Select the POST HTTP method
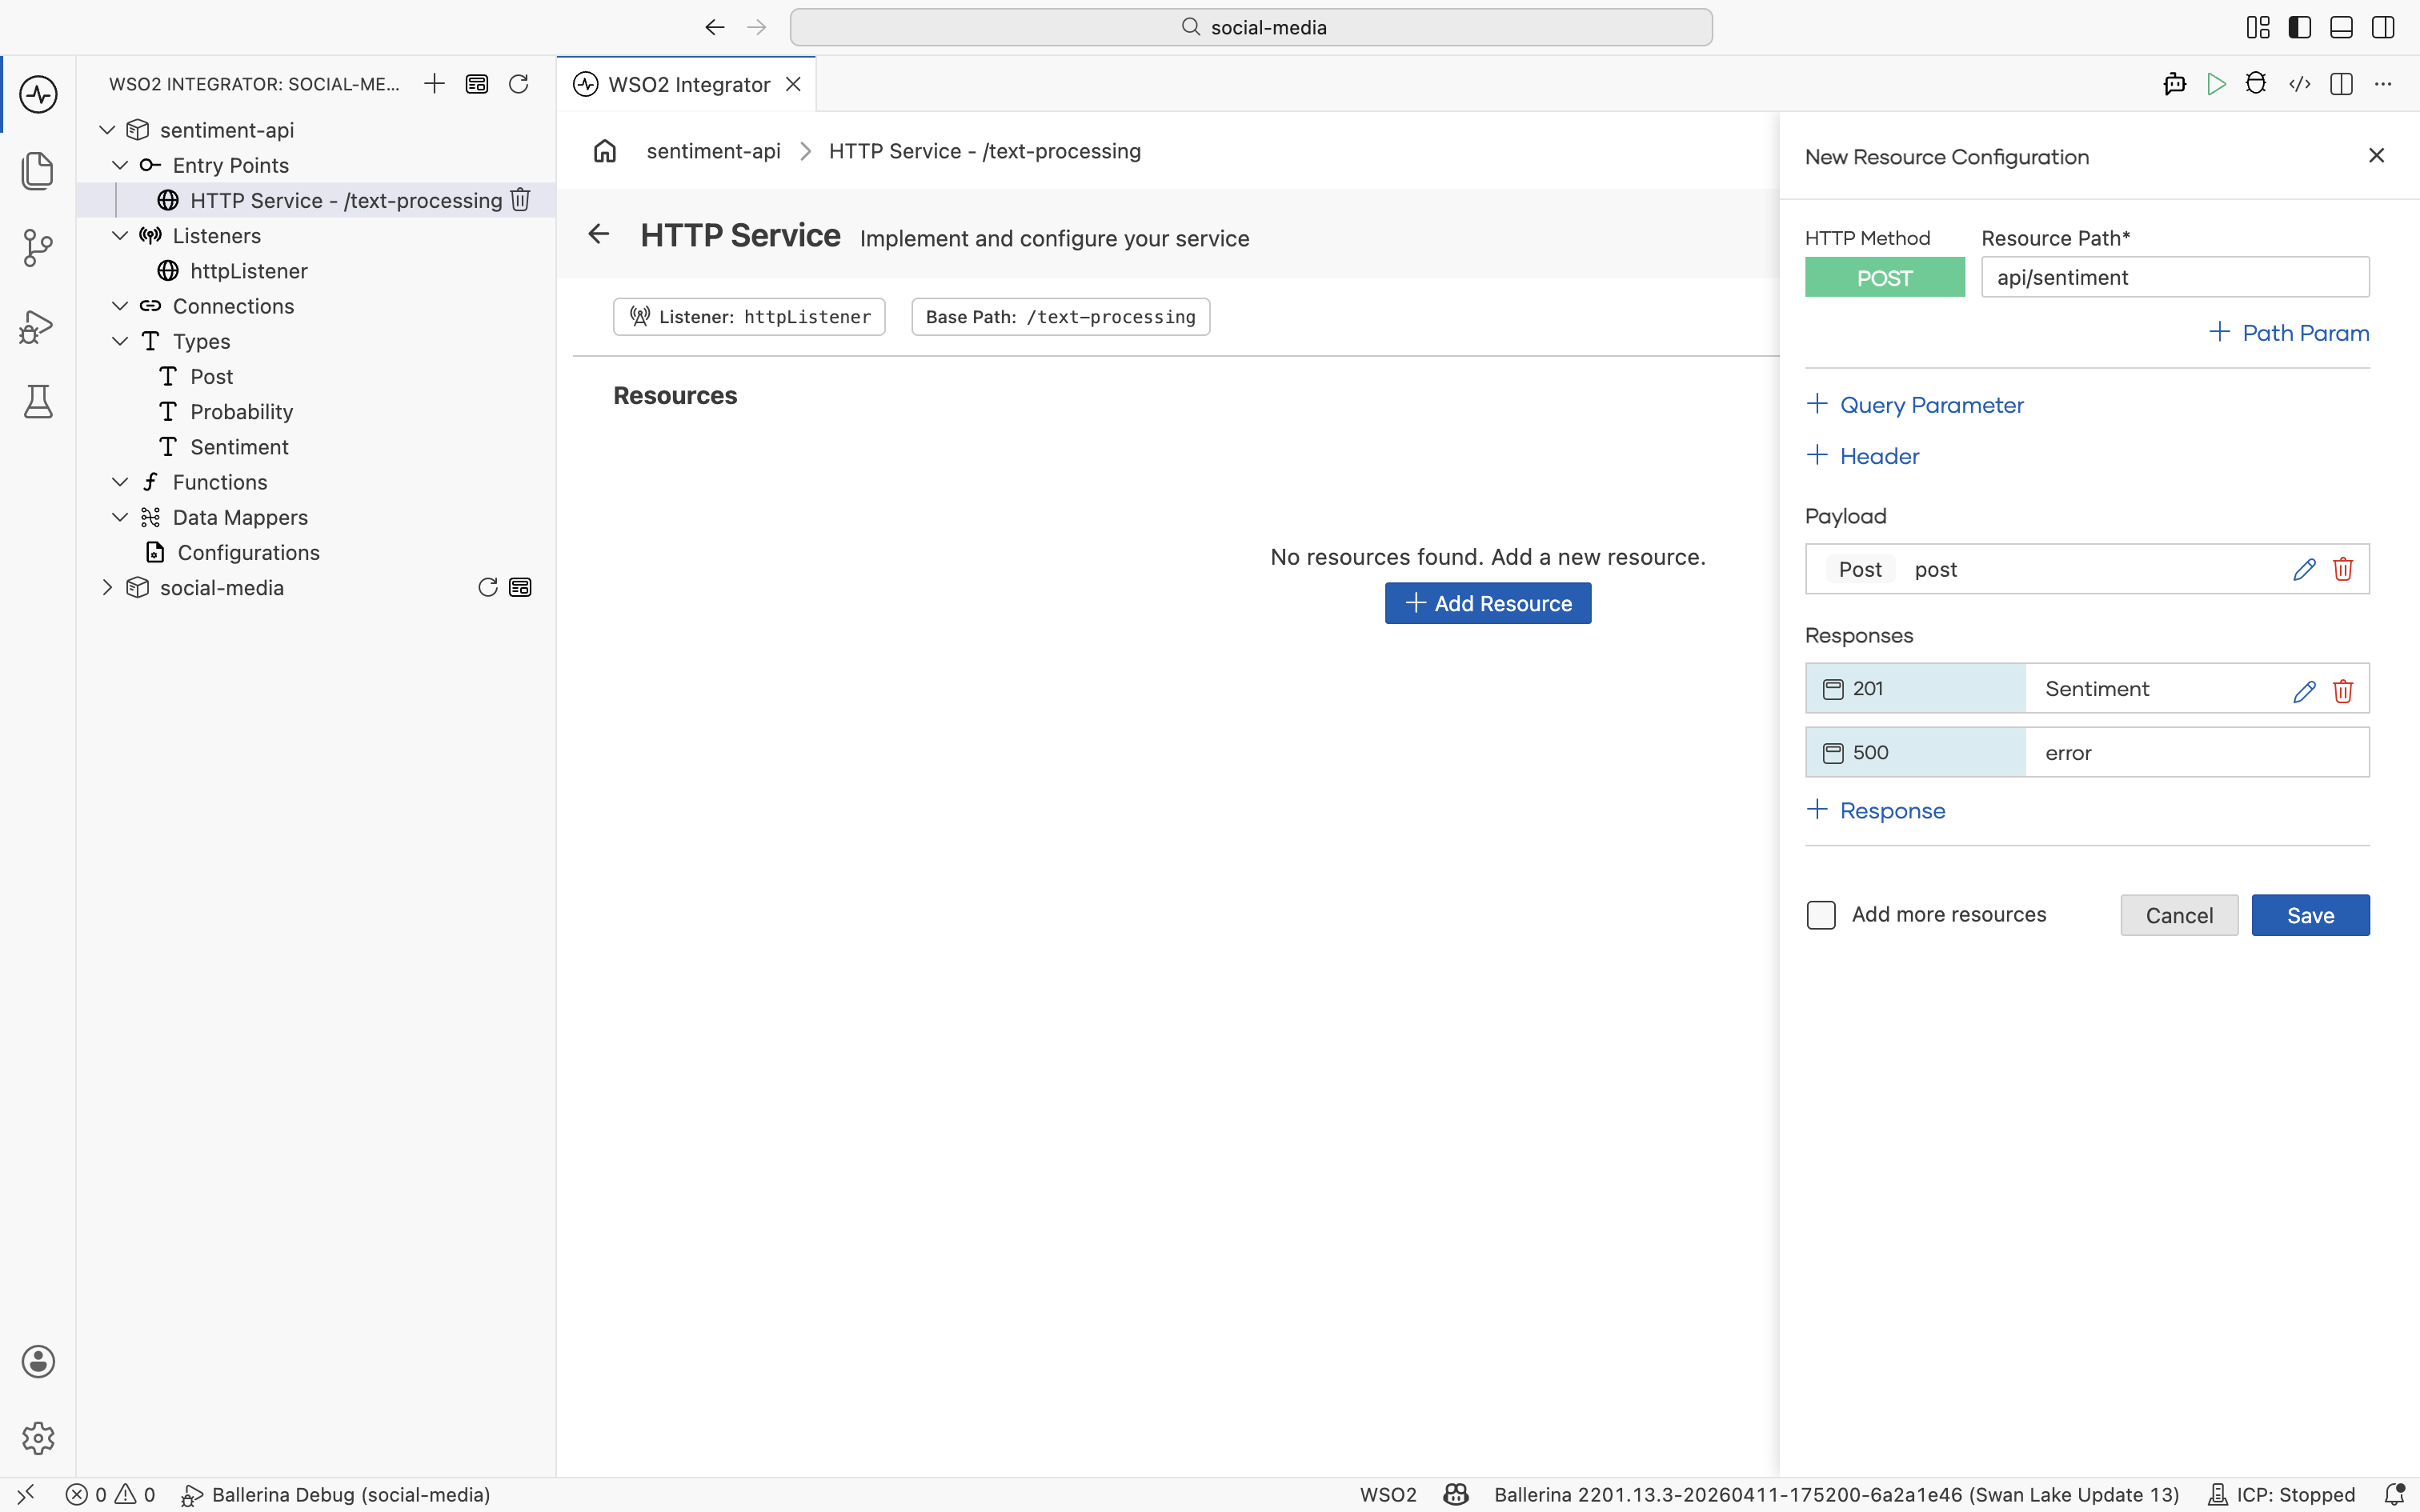The height and width of the screenshot is (1512, 2420). click(1884, 278)
